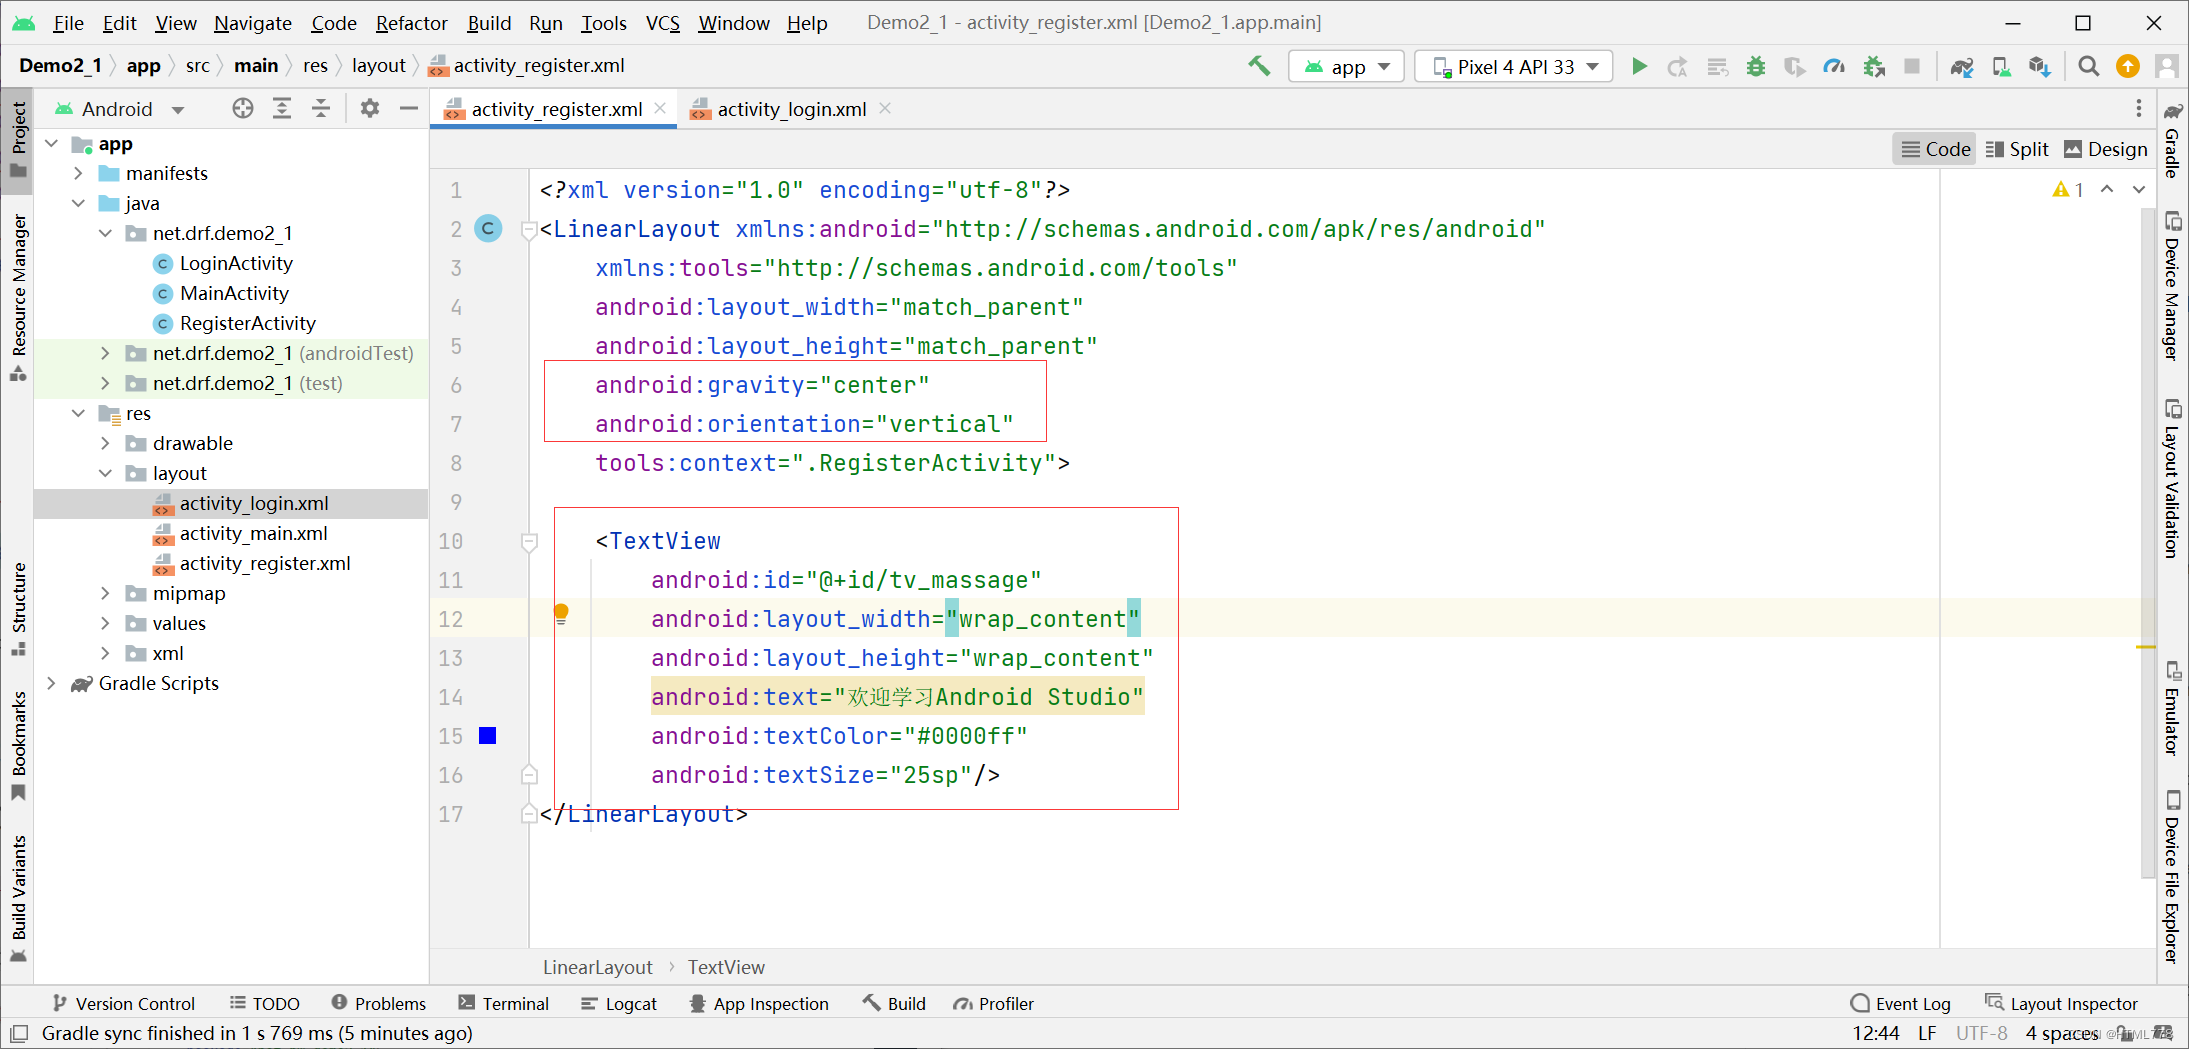Image resolution: width=2189 pixels, height=1049 pixels.
Task: Open the Device Manager toolbar icon
Action: [x=2001, y=66]
